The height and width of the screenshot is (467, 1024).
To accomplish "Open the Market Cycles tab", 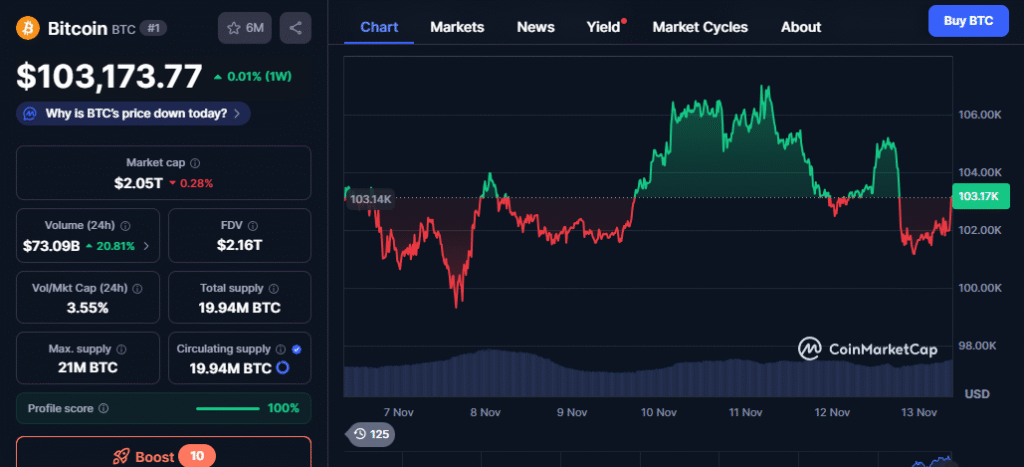I will click(699, 27).
